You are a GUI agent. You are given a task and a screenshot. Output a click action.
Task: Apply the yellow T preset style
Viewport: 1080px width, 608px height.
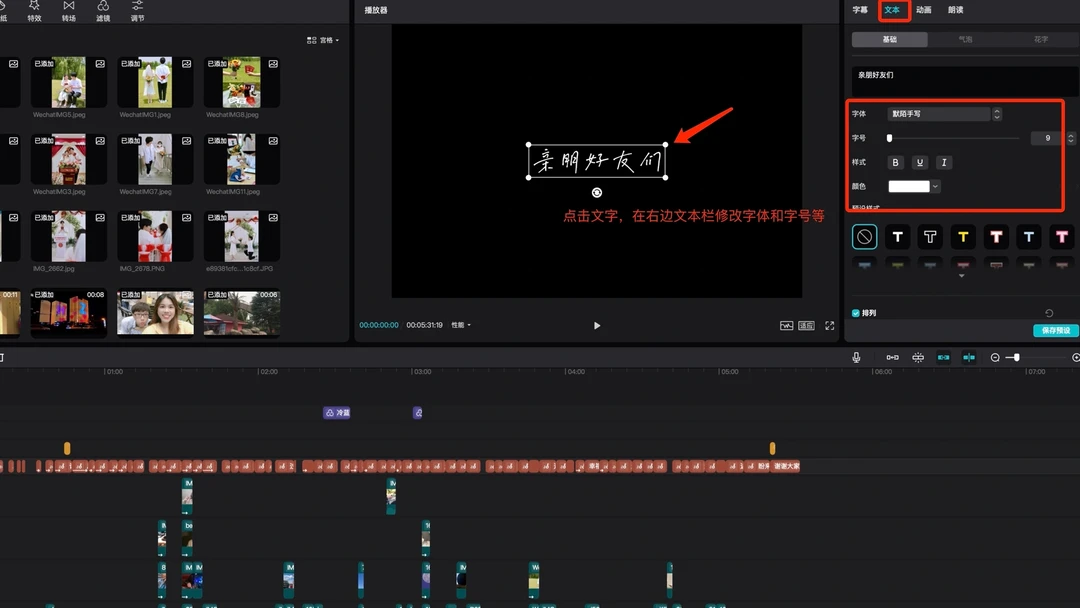click(x=963, y=237)
